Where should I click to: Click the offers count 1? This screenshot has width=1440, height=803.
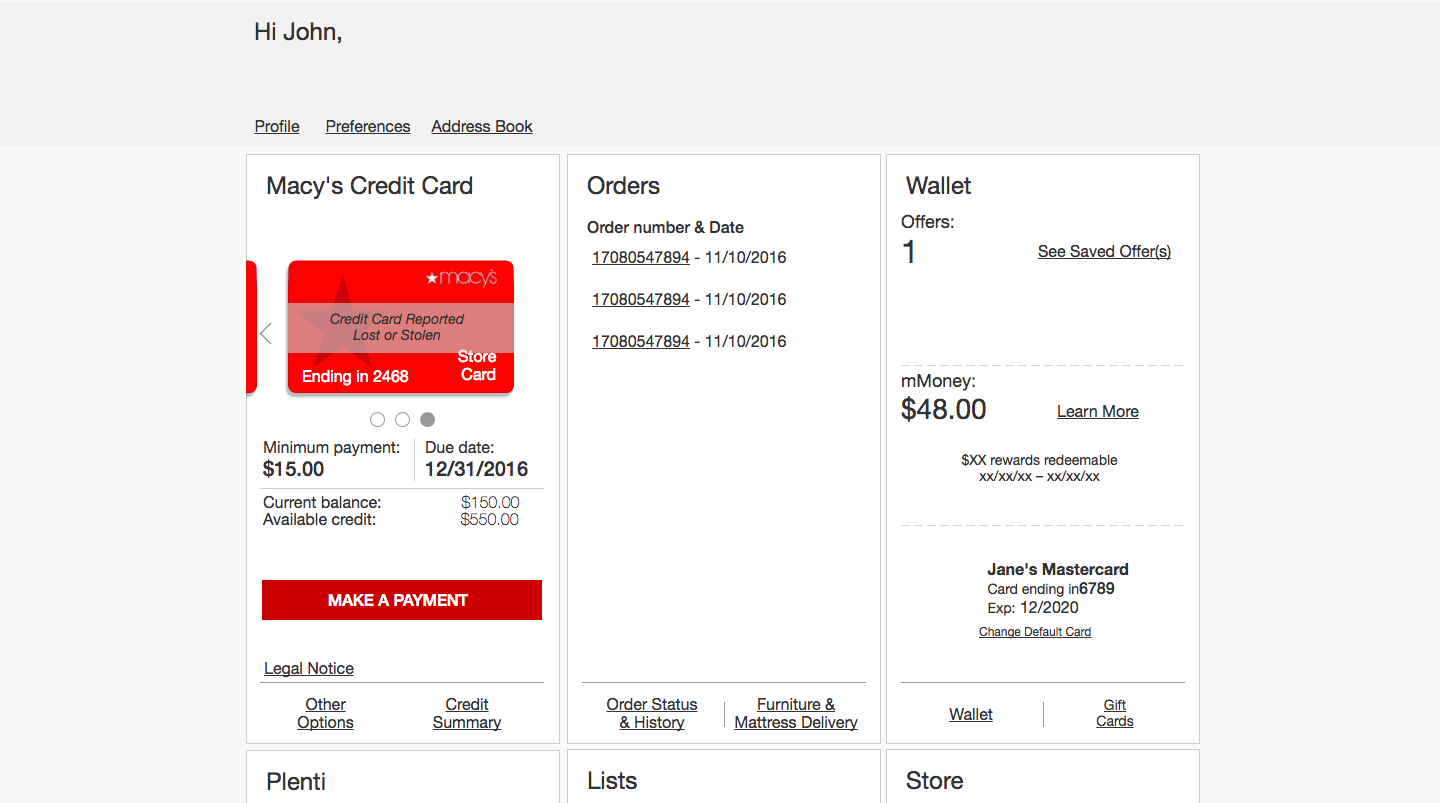click(909, 252)
